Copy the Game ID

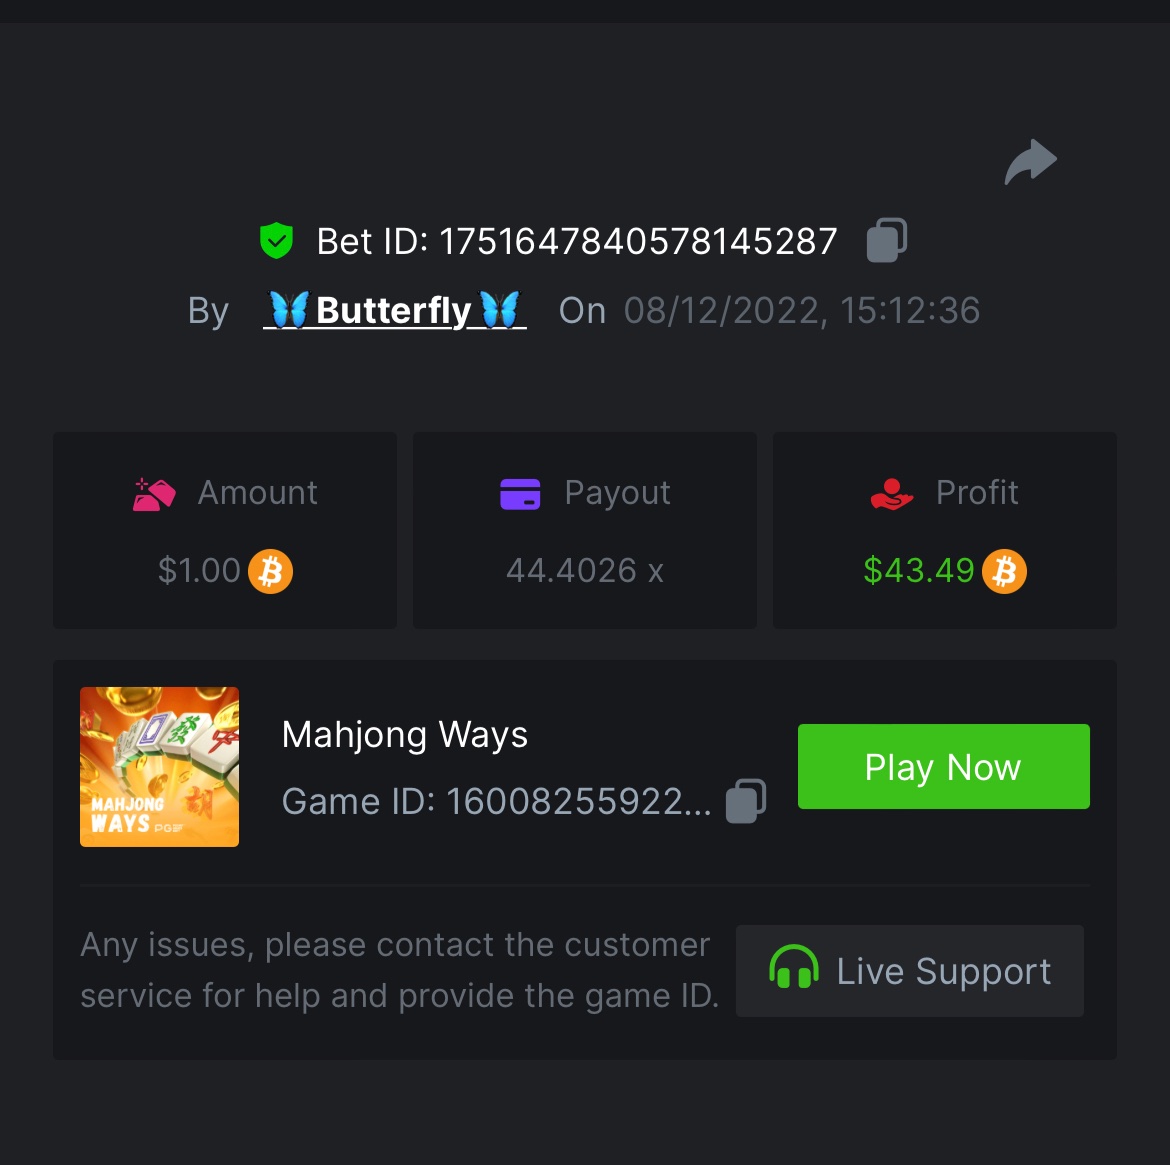tap(745, 801)
